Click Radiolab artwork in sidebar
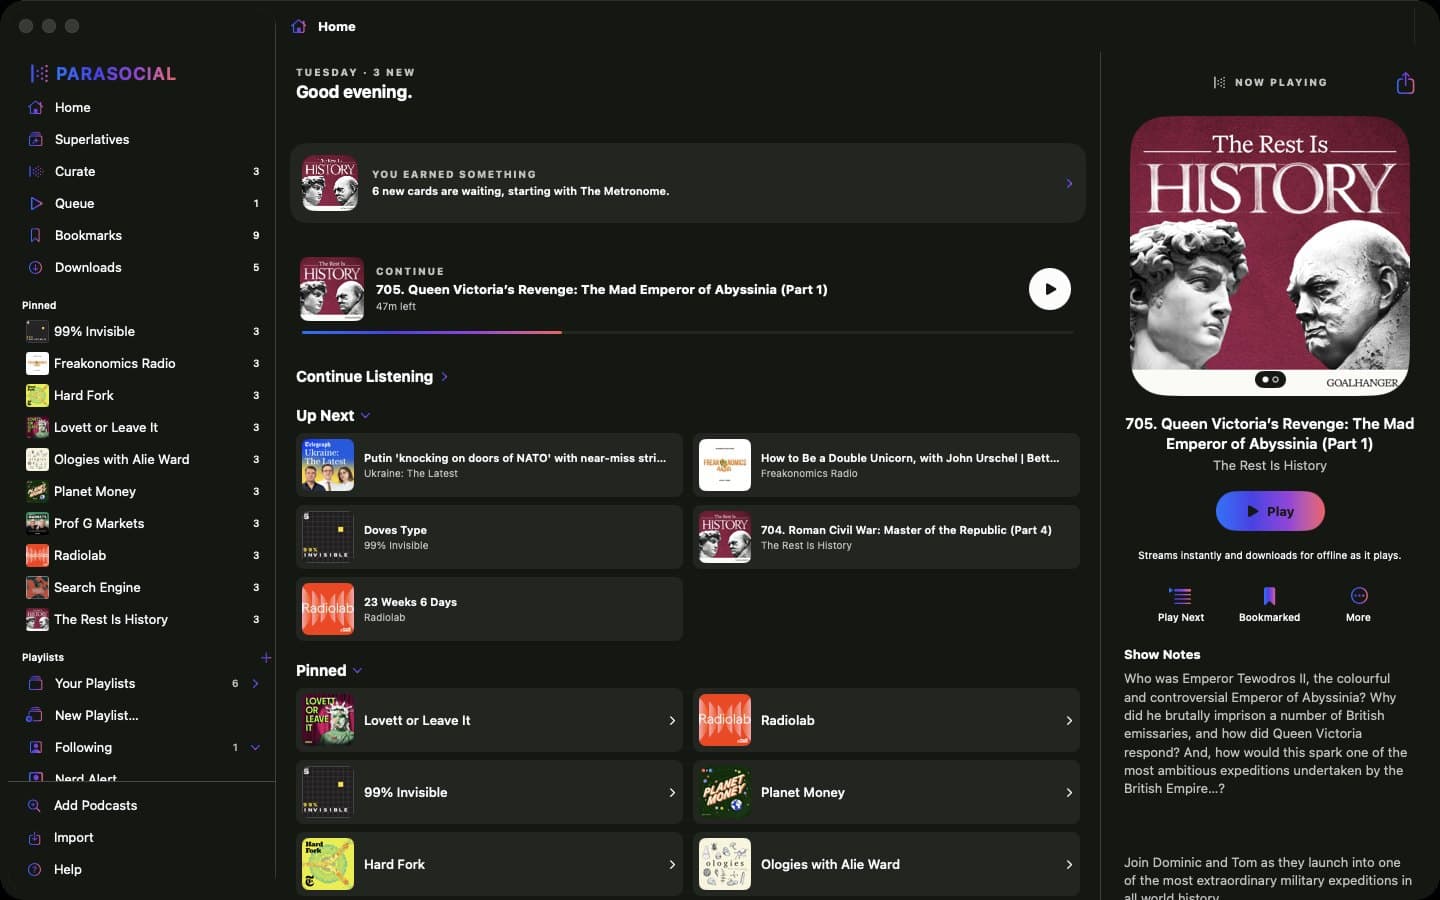This screenshot has width=1440, height=900. point(37,555)
